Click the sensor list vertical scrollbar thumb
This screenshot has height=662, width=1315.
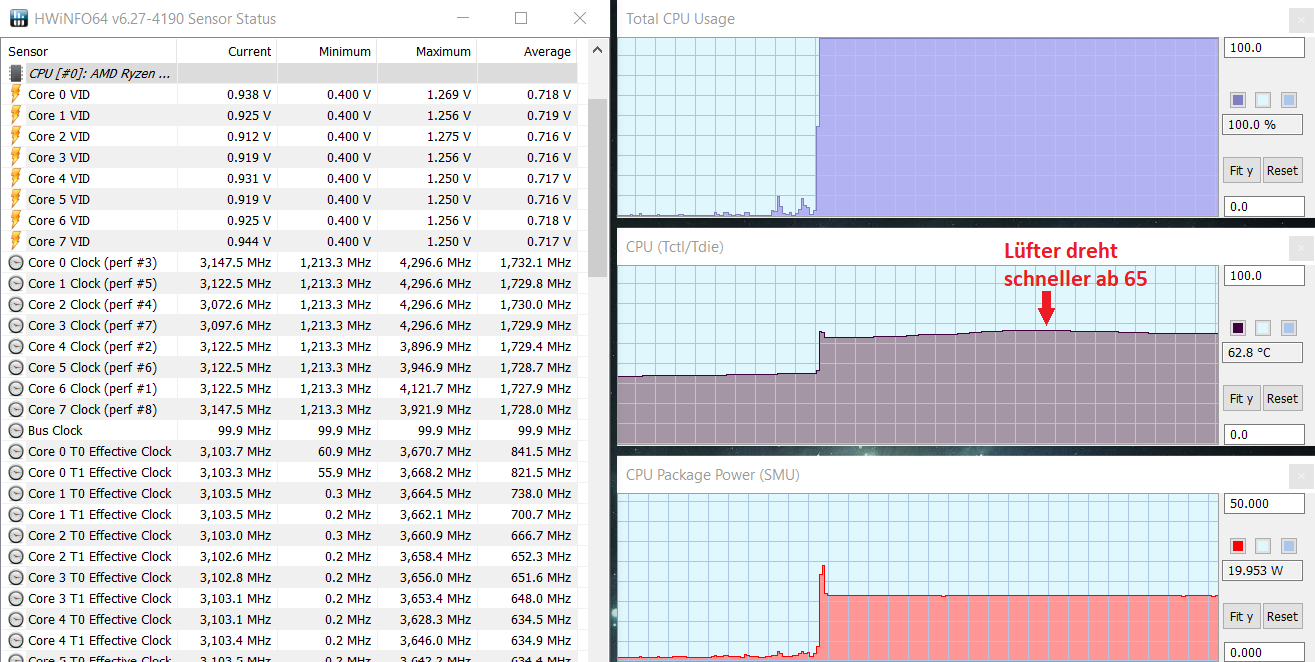coord(596,187)
